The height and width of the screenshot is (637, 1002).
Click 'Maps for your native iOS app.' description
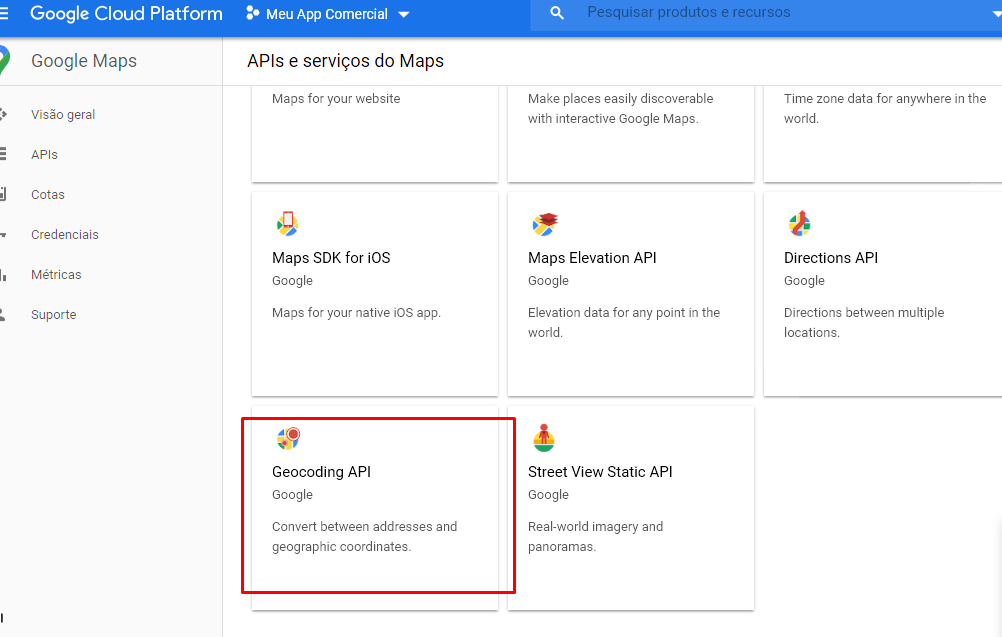357,312
